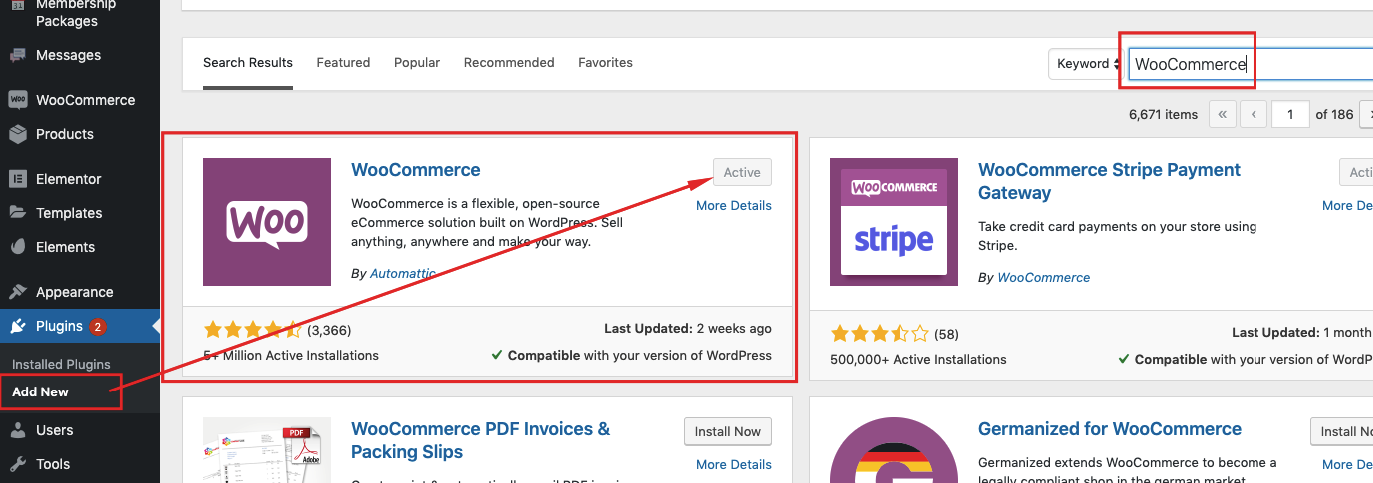Click the Messages envelope icon
This screenshot has height=483, width=1373.
point(17,55)
